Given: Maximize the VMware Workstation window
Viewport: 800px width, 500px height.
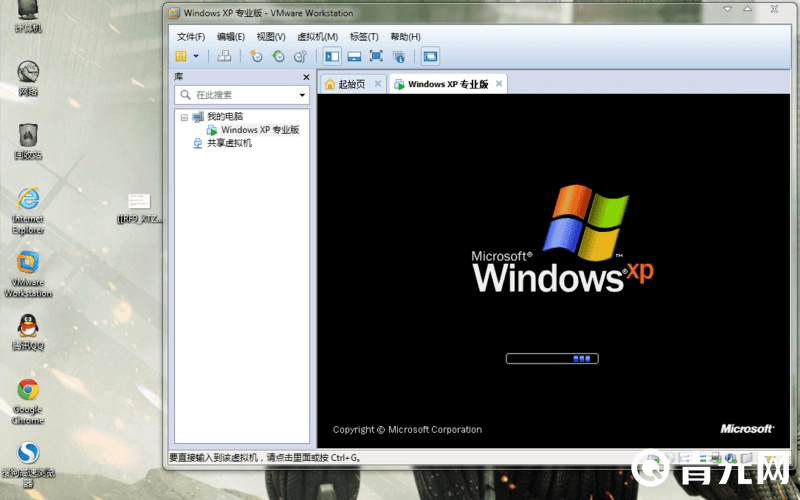Looking at the screenshot, I should 747,9.
